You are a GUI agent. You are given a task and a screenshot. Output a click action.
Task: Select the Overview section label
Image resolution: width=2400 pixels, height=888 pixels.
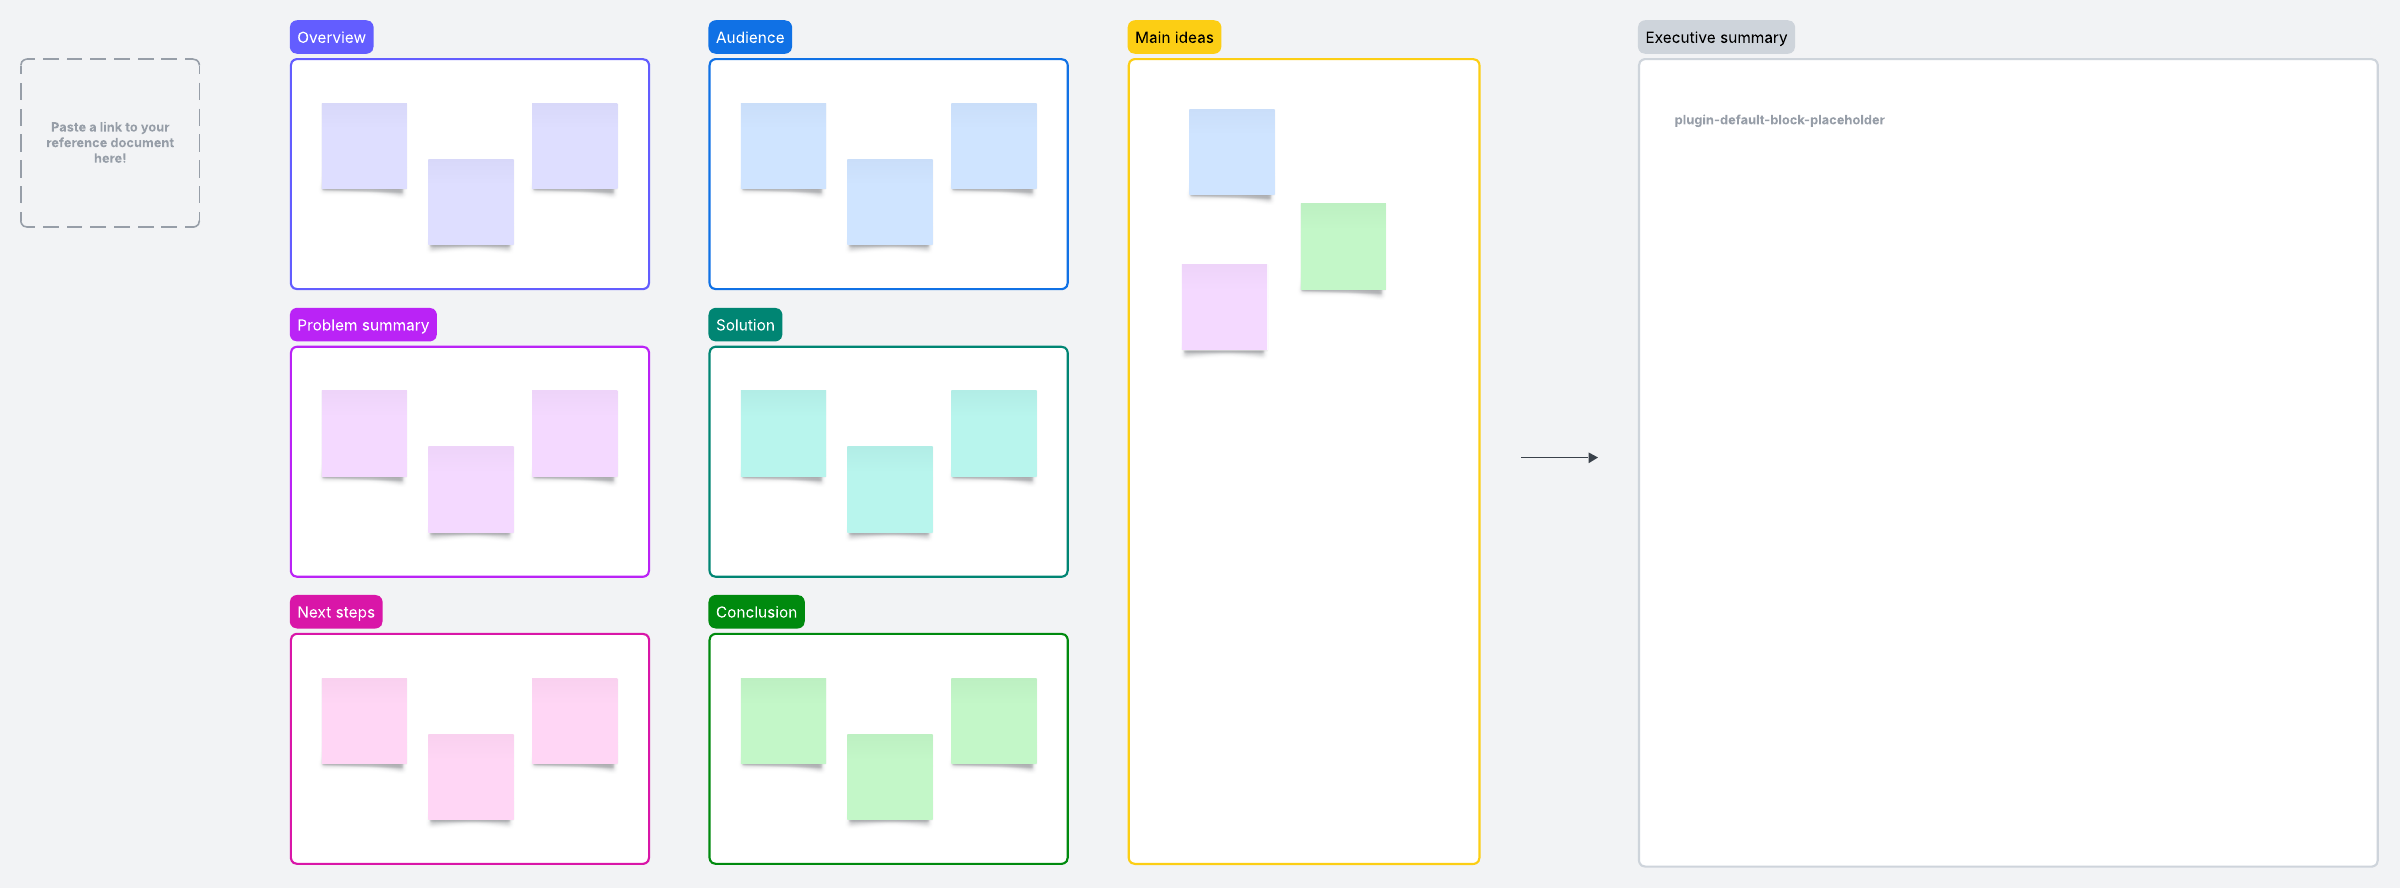click(331, 38)
